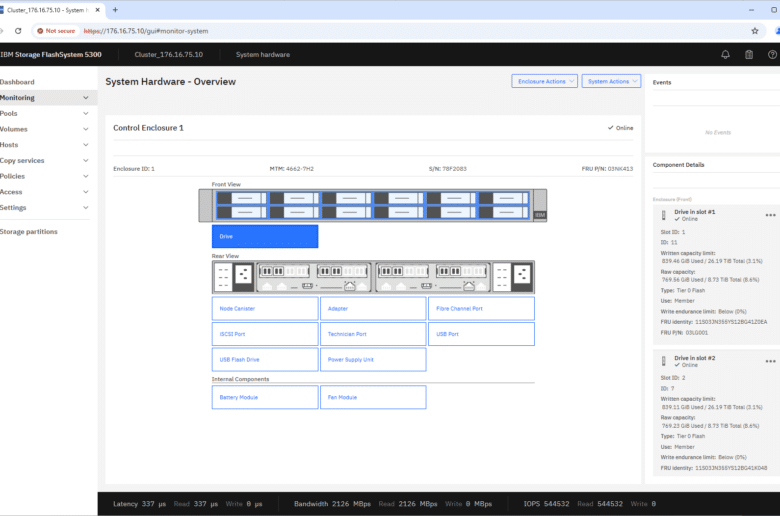Click the Fan Module tile

pos(373,397)
